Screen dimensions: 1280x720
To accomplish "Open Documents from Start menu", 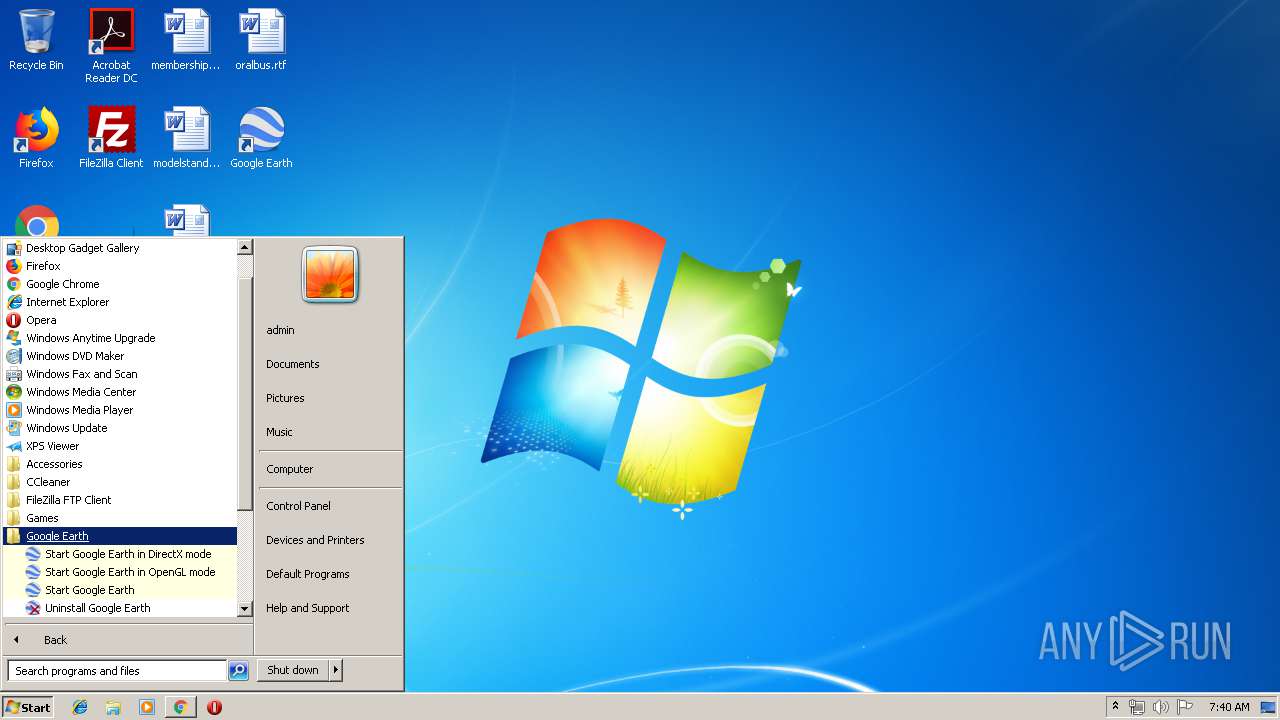I will coord(329,364).
